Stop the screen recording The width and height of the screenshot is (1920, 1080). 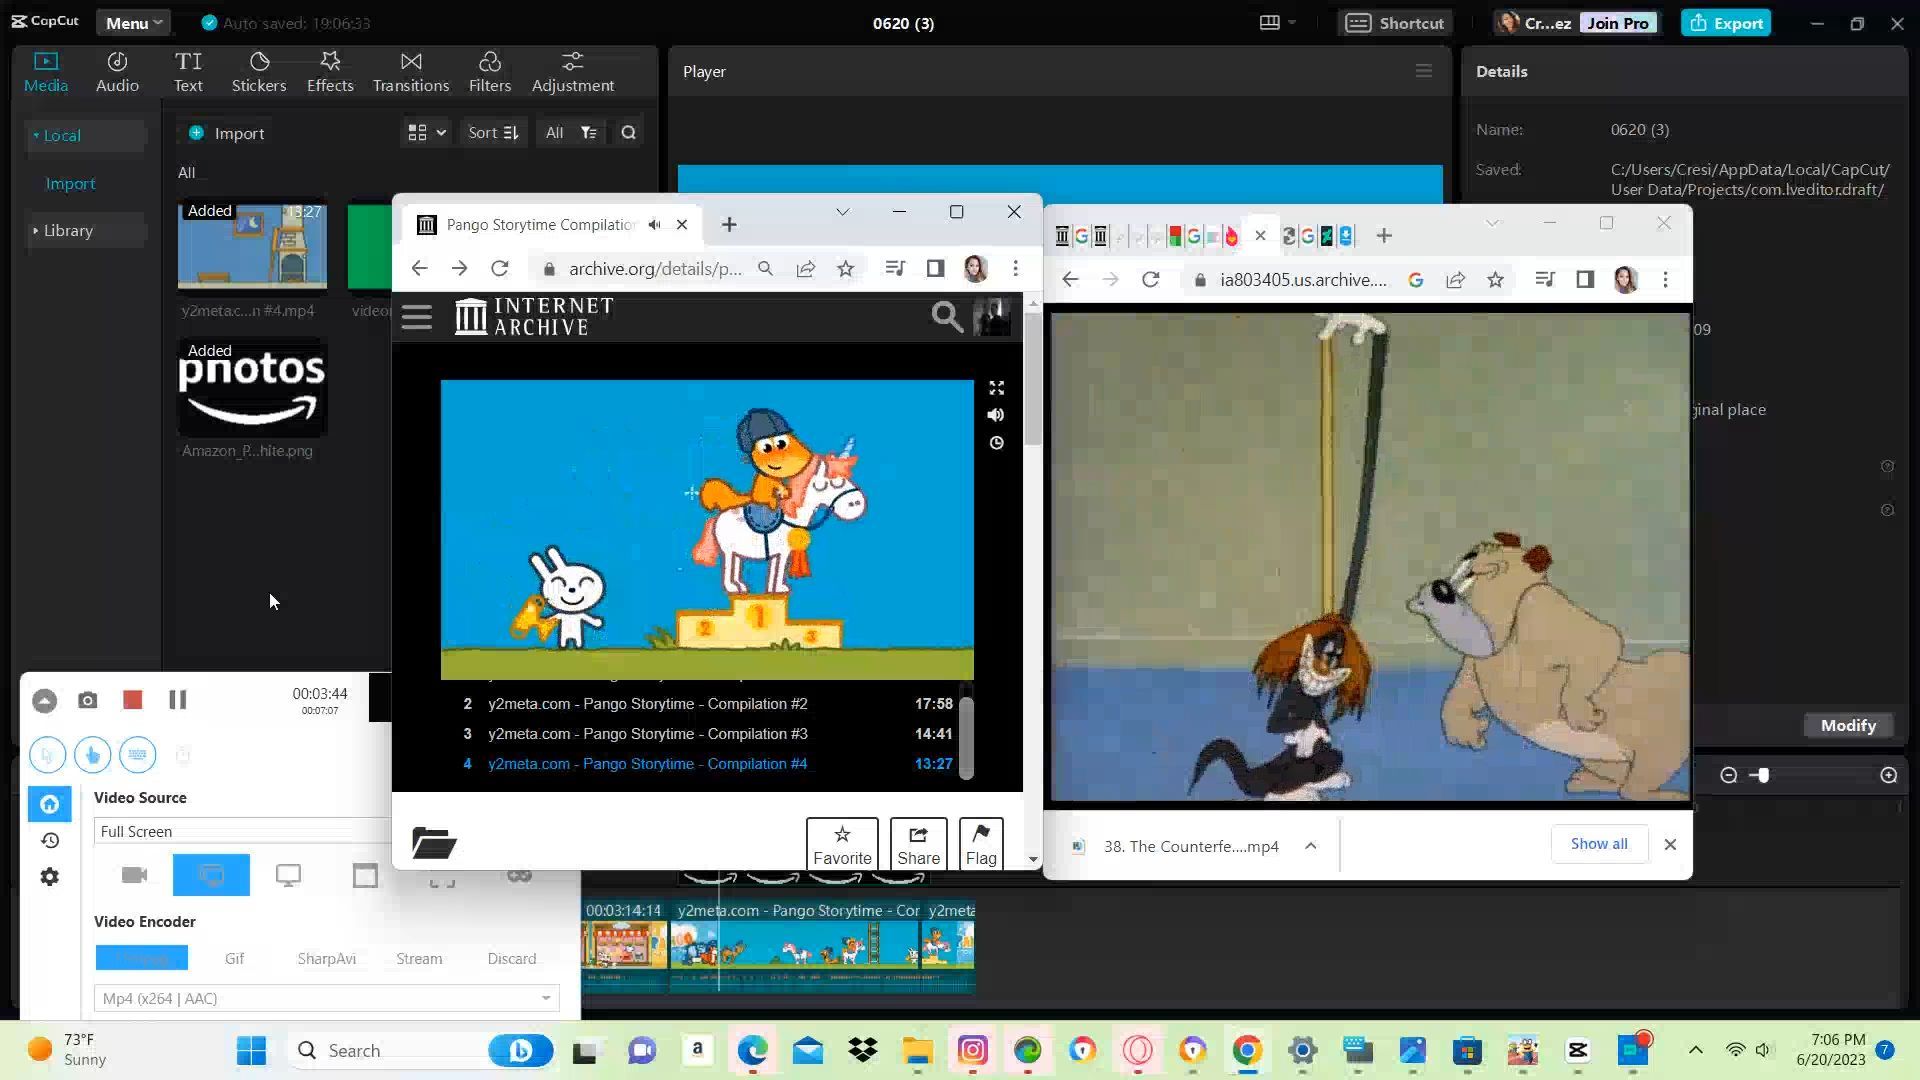coord(132,700)
